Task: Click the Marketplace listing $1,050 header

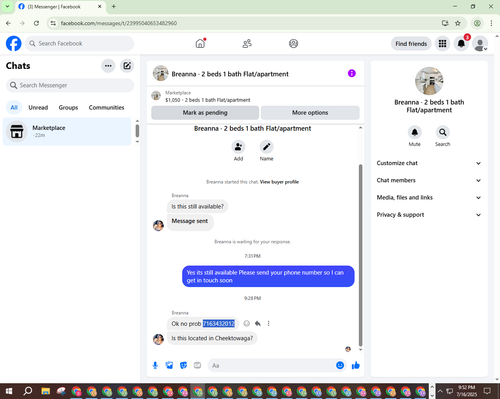Action: pos(255,96)
